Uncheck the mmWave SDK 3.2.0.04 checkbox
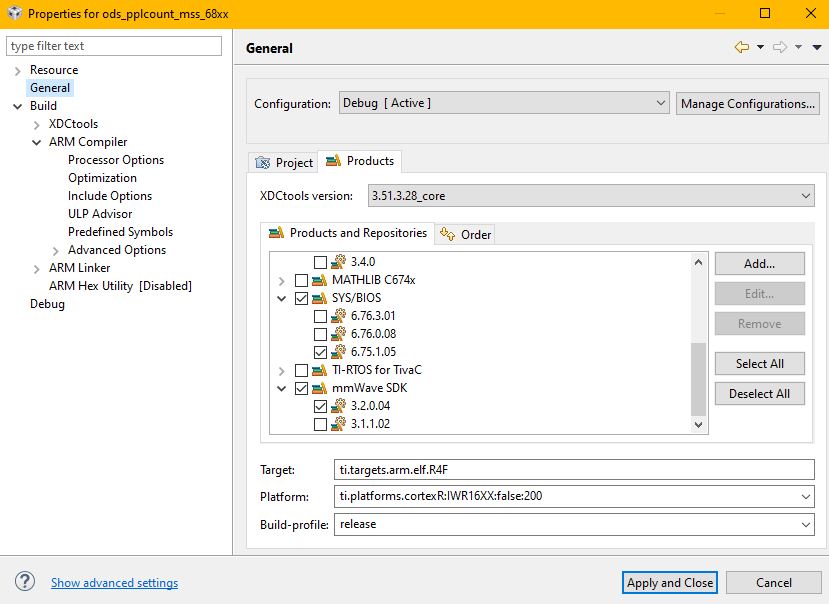Screen dimensions: 829x604 pyautogui.click(x=320, y=406)
